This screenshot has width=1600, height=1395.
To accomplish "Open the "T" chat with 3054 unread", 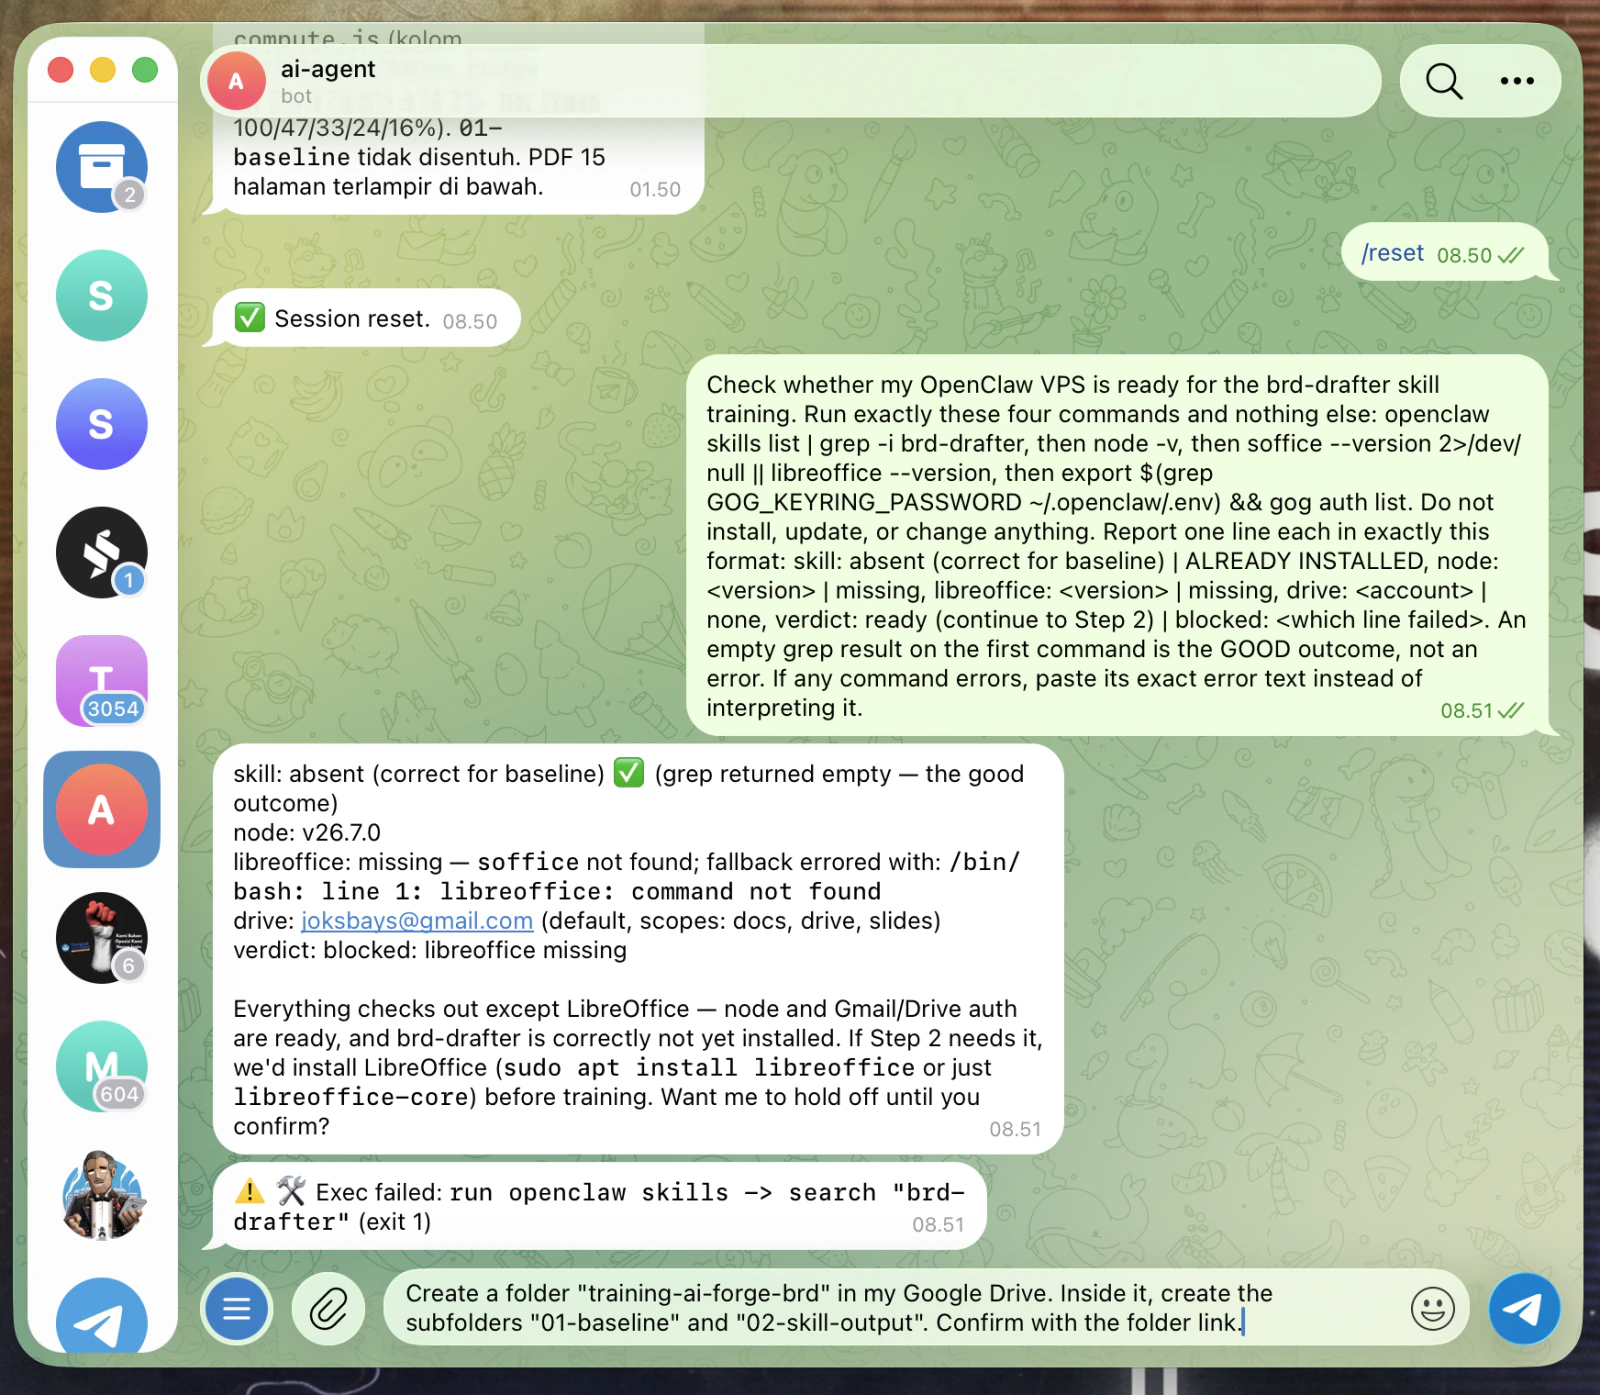I will point(101,681).
